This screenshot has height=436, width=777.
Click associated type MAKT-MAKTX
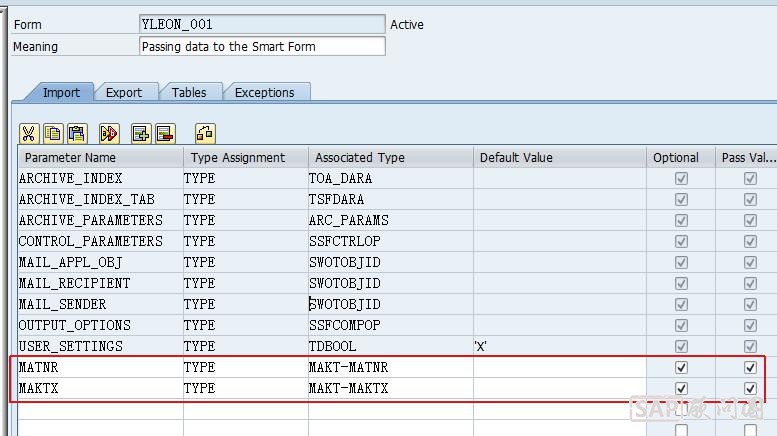(x=349, y=388)
